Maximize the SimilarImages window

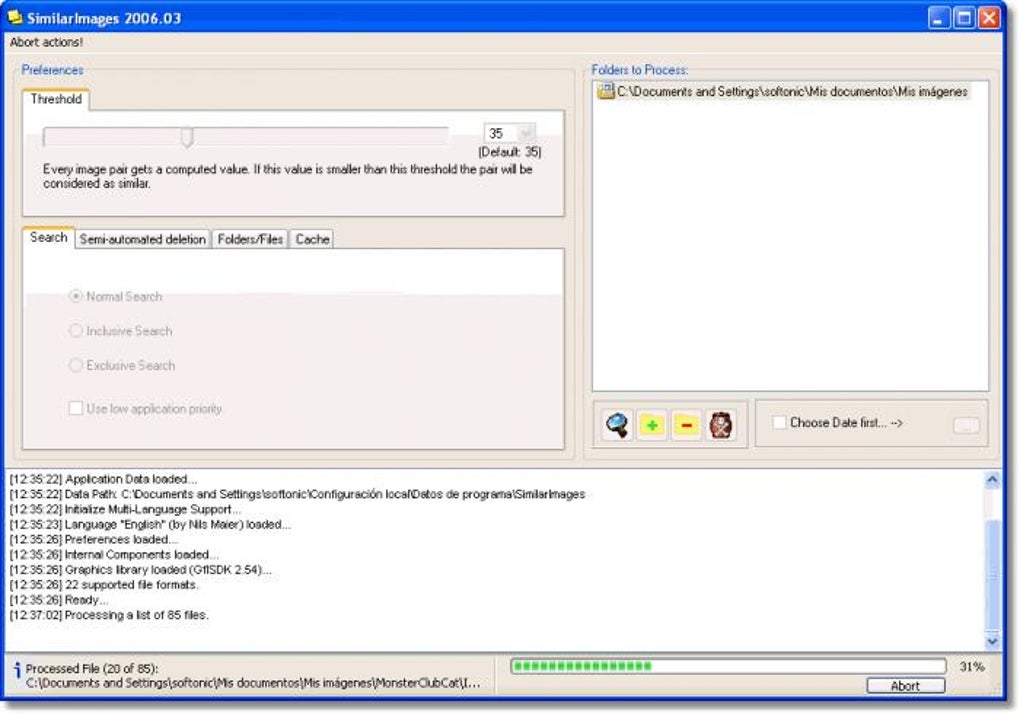point(964,18)
